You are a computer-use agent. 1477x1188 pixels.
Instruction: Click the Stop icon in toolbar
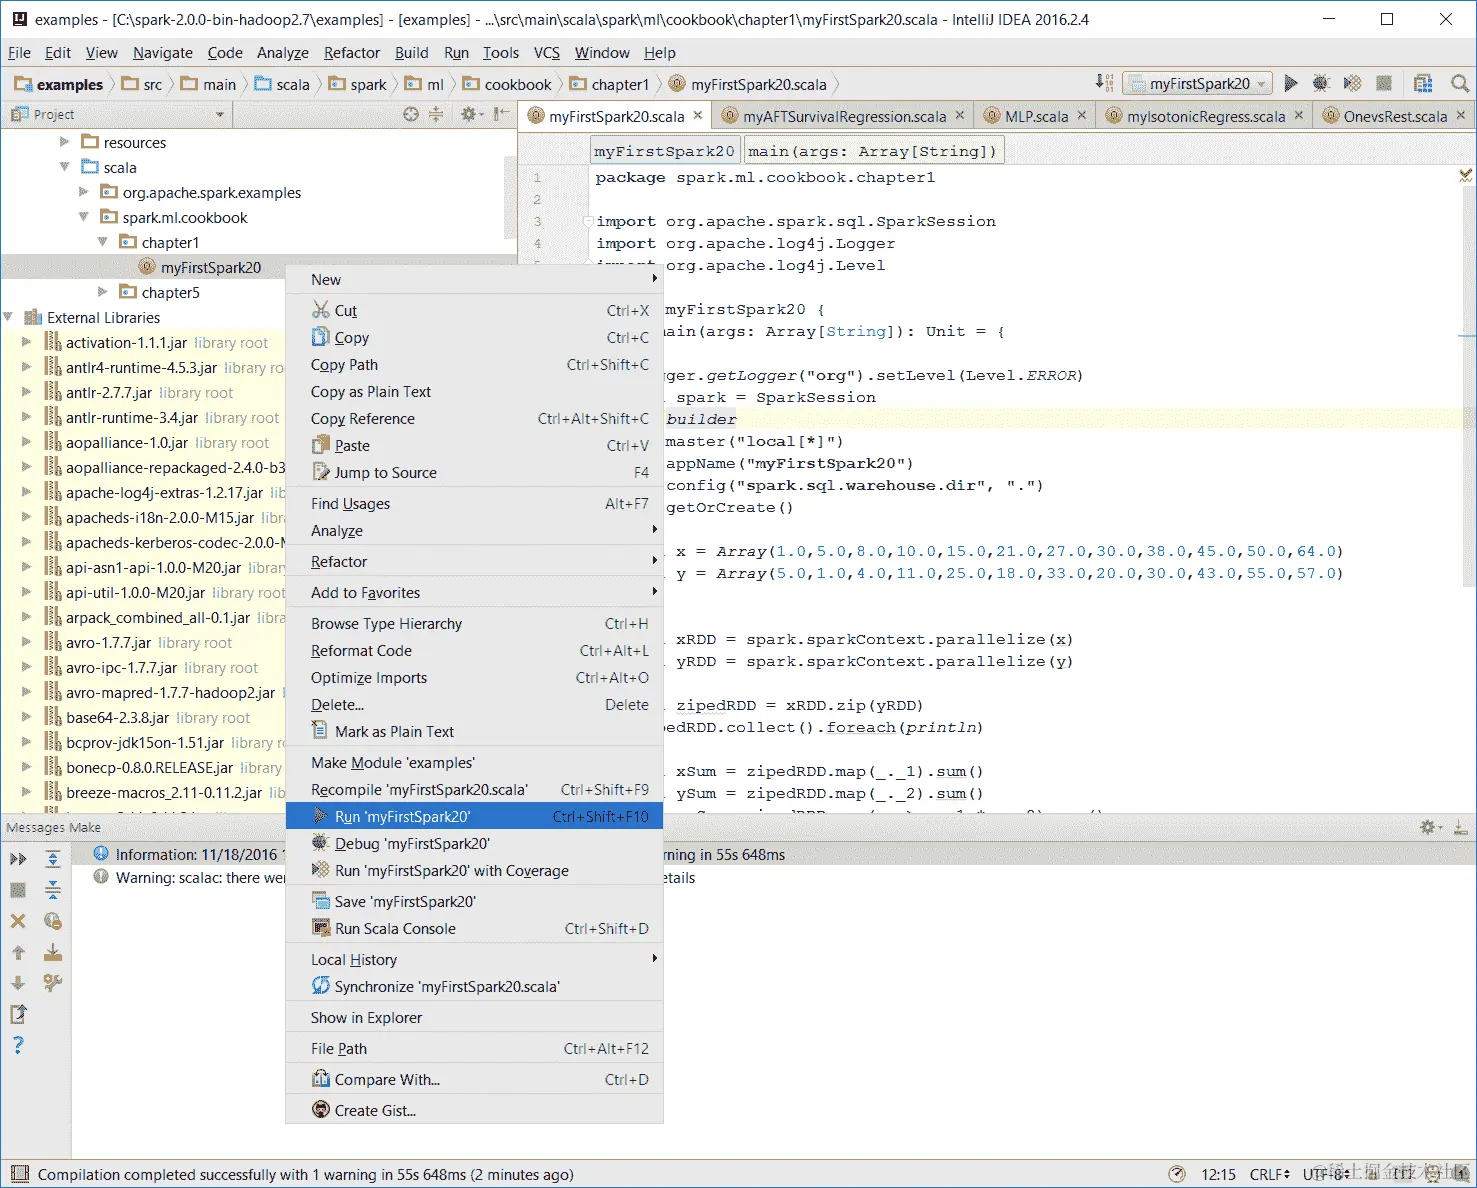coord(1384,83)
